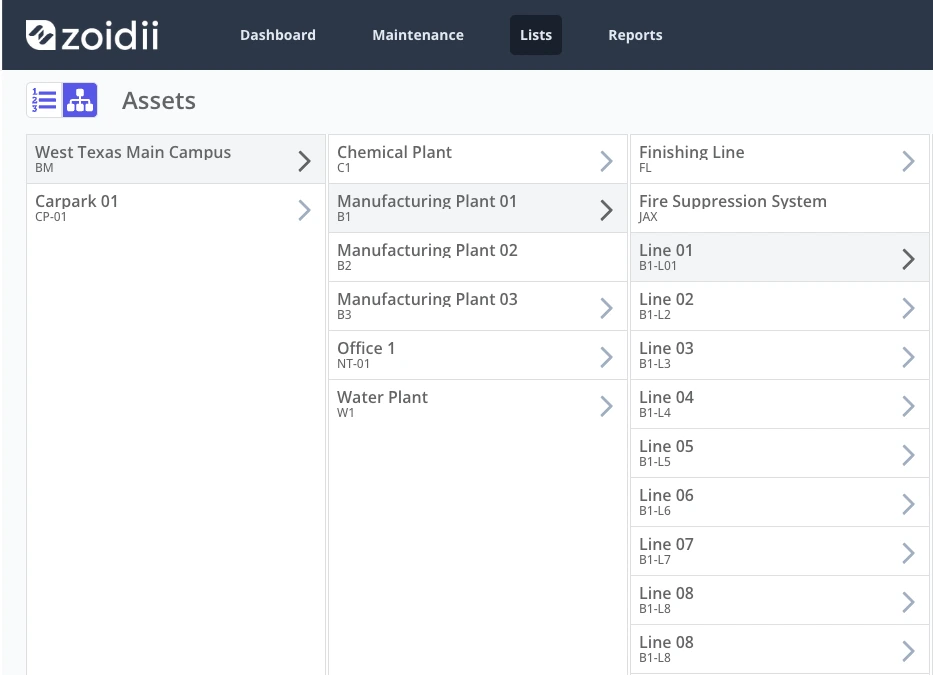The width and height of the screenshot is (933, 675).
Task: Expand Line 03 chevron
Action: click(x=908, y=357)
